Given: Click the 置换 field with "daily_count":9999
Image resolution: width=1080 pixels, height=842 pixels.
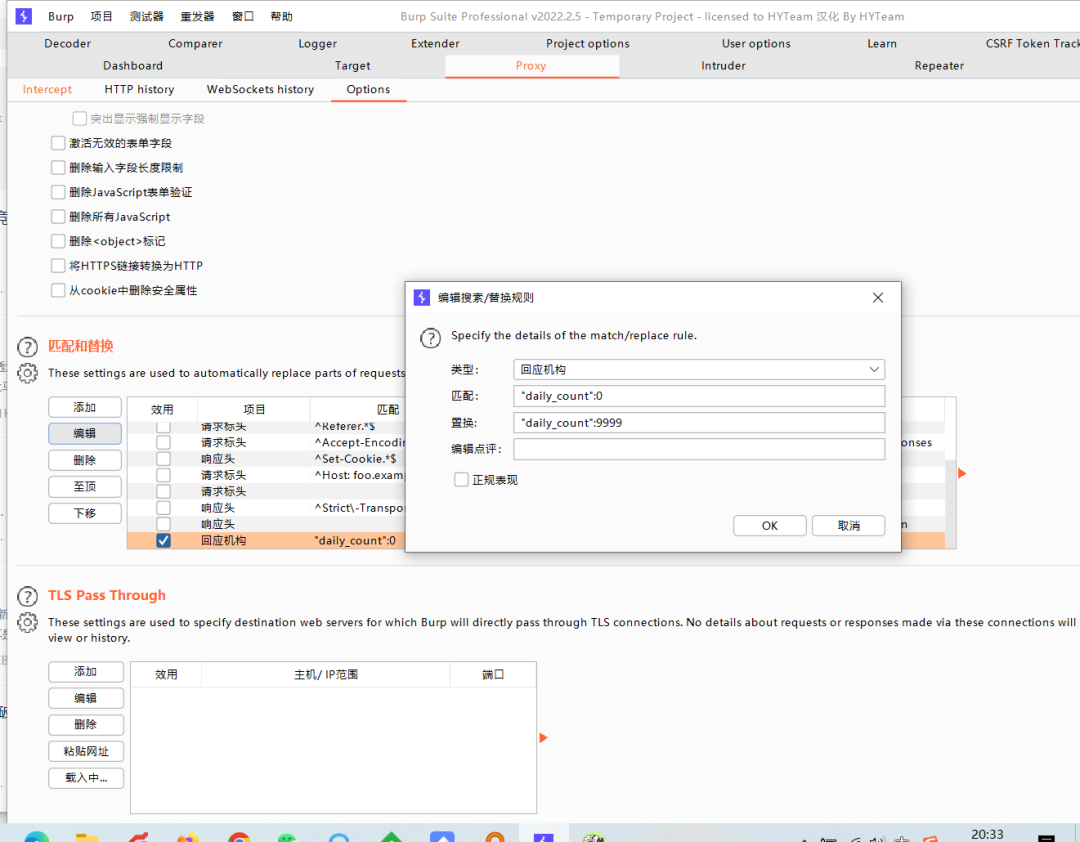Looking at the screenshot, I should click(x=698, y=422).
